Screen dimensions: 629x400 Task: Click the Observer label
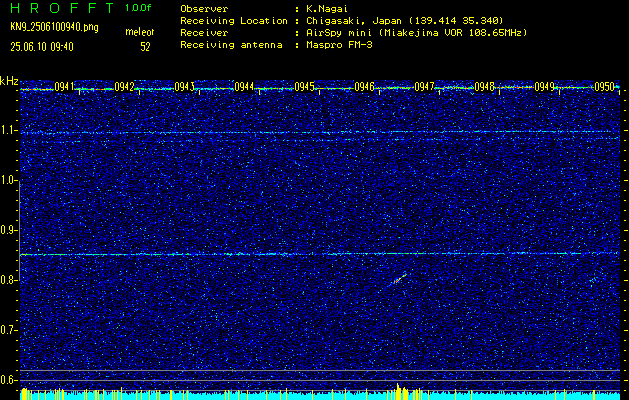pyautogui.click(x=204, y=9)
